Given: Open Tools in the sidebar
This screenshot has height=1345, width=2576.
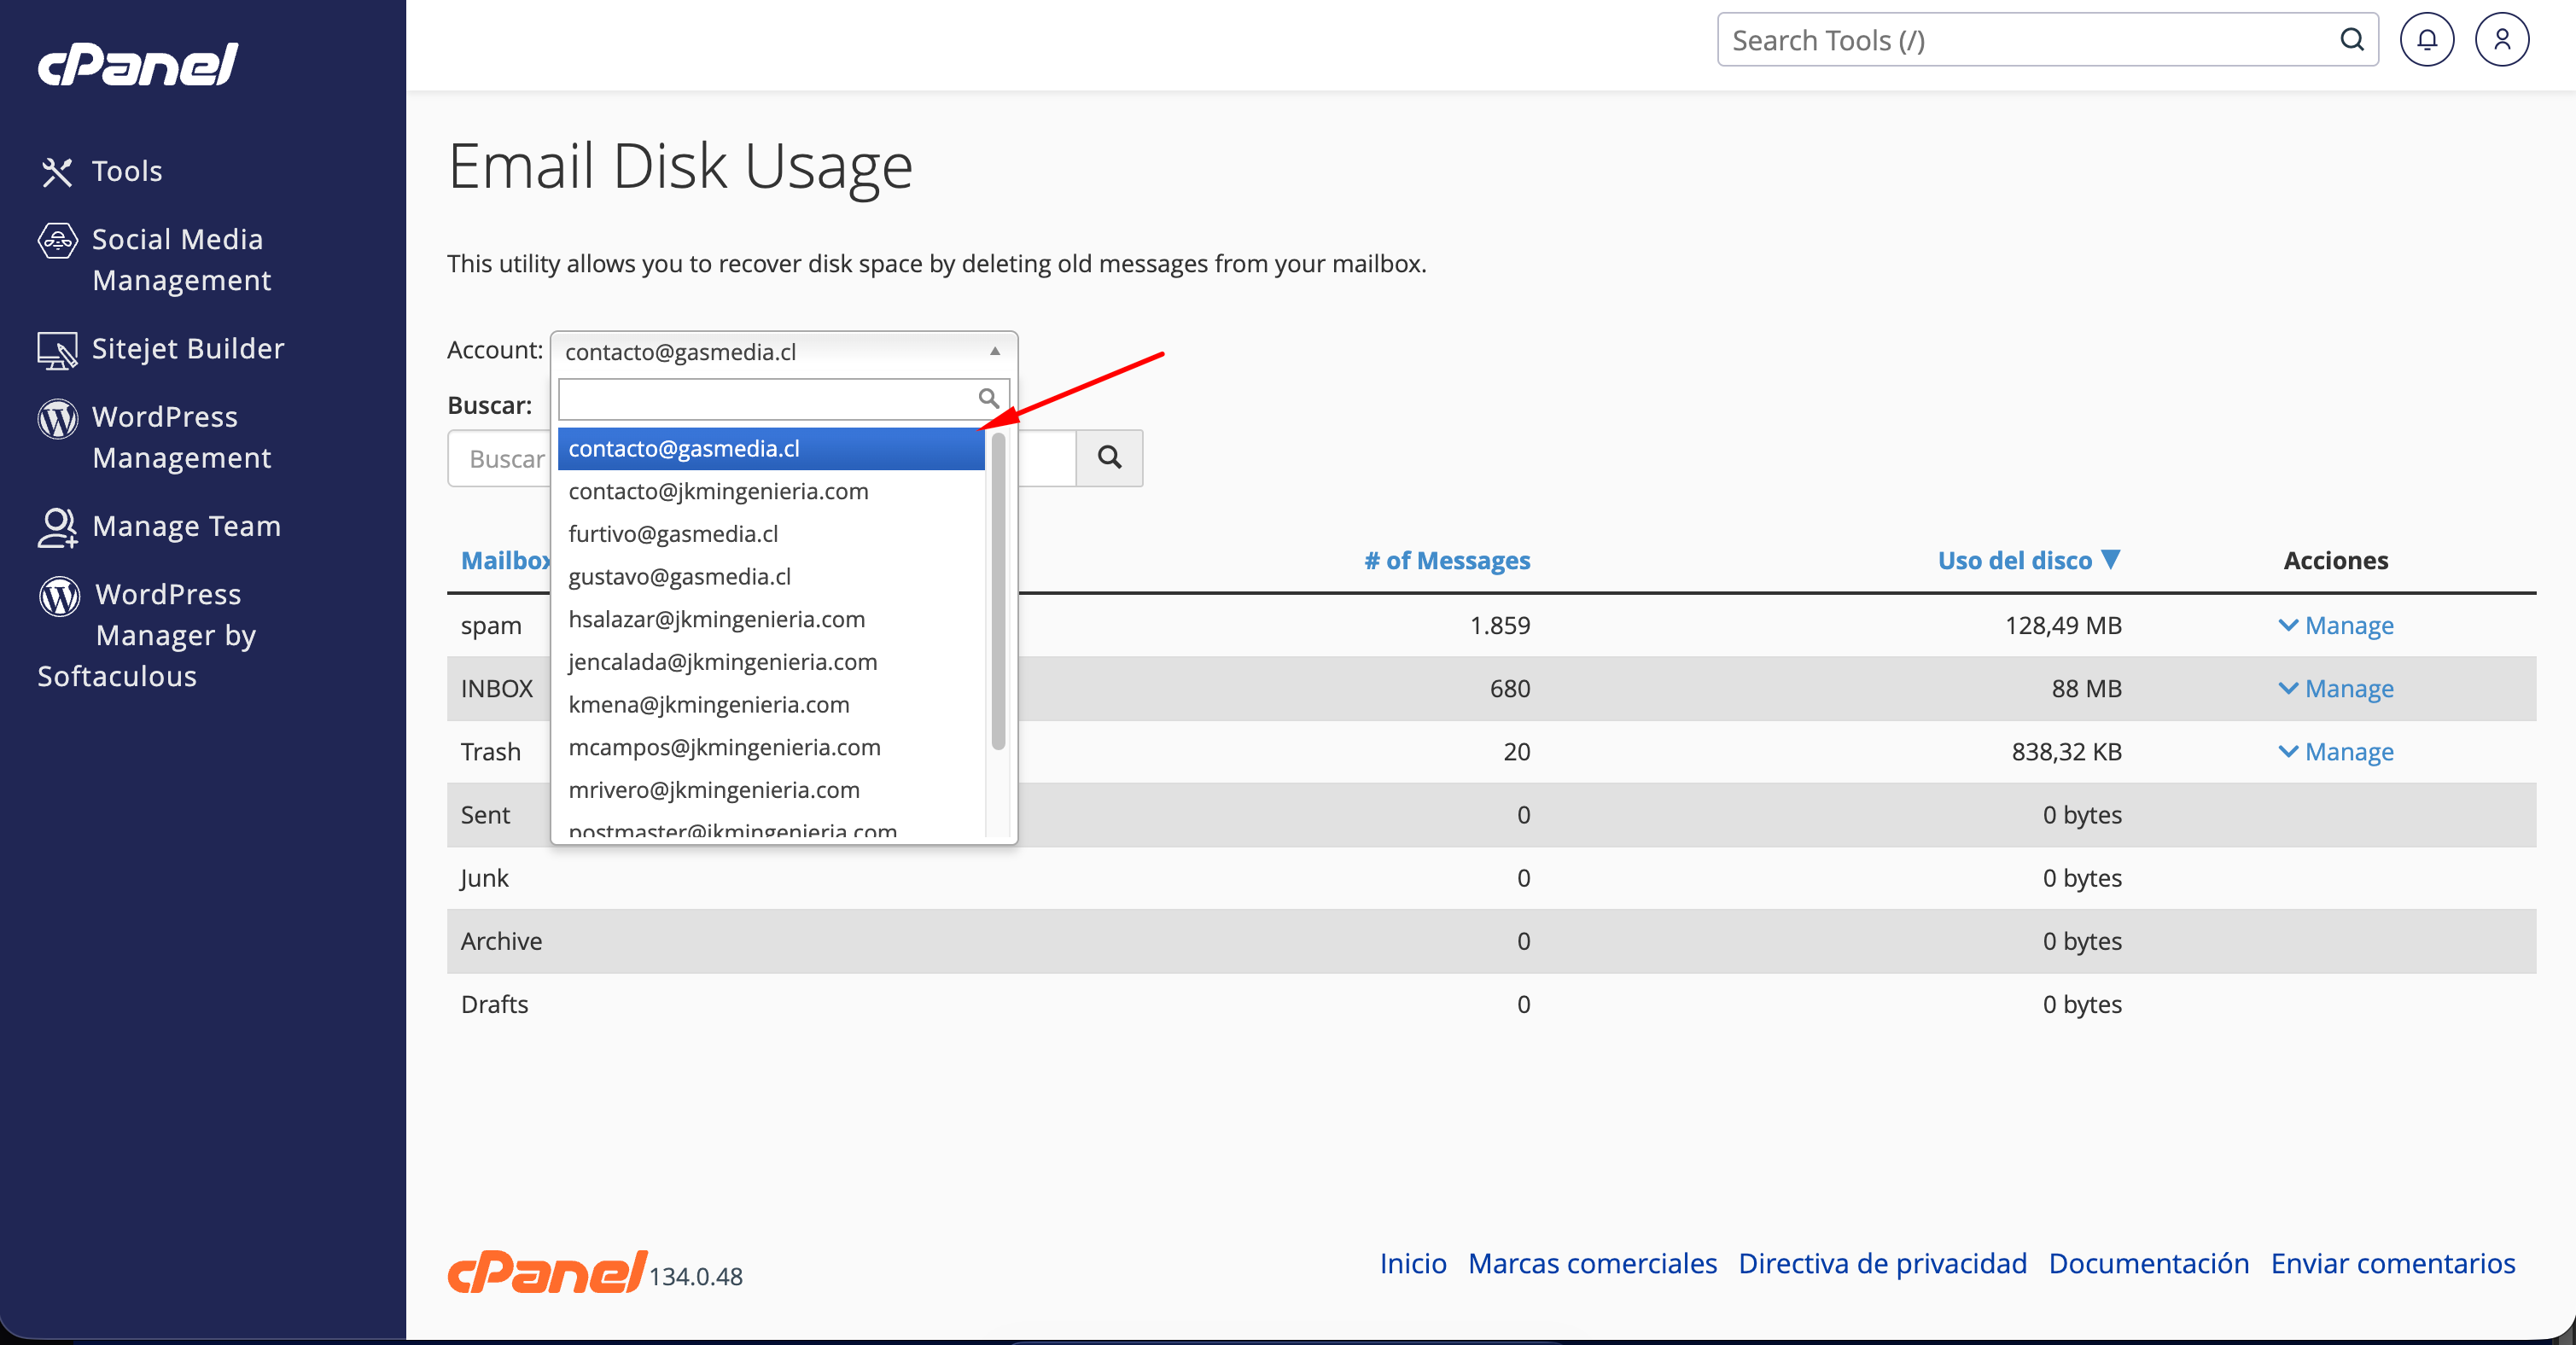Looking at the screenshot, I should (127, 172).
